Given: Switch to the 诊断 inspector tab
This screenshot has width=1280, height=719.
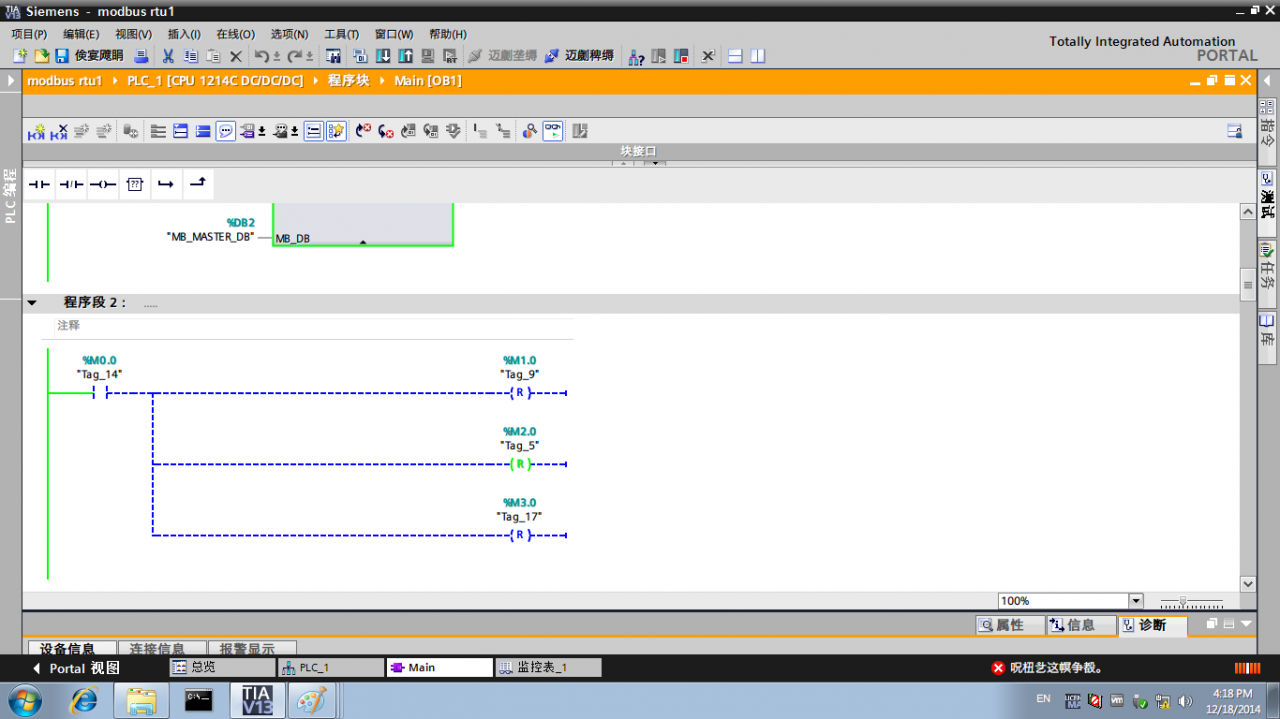Looking at the screenshot, I should (x=1152, y=625).
